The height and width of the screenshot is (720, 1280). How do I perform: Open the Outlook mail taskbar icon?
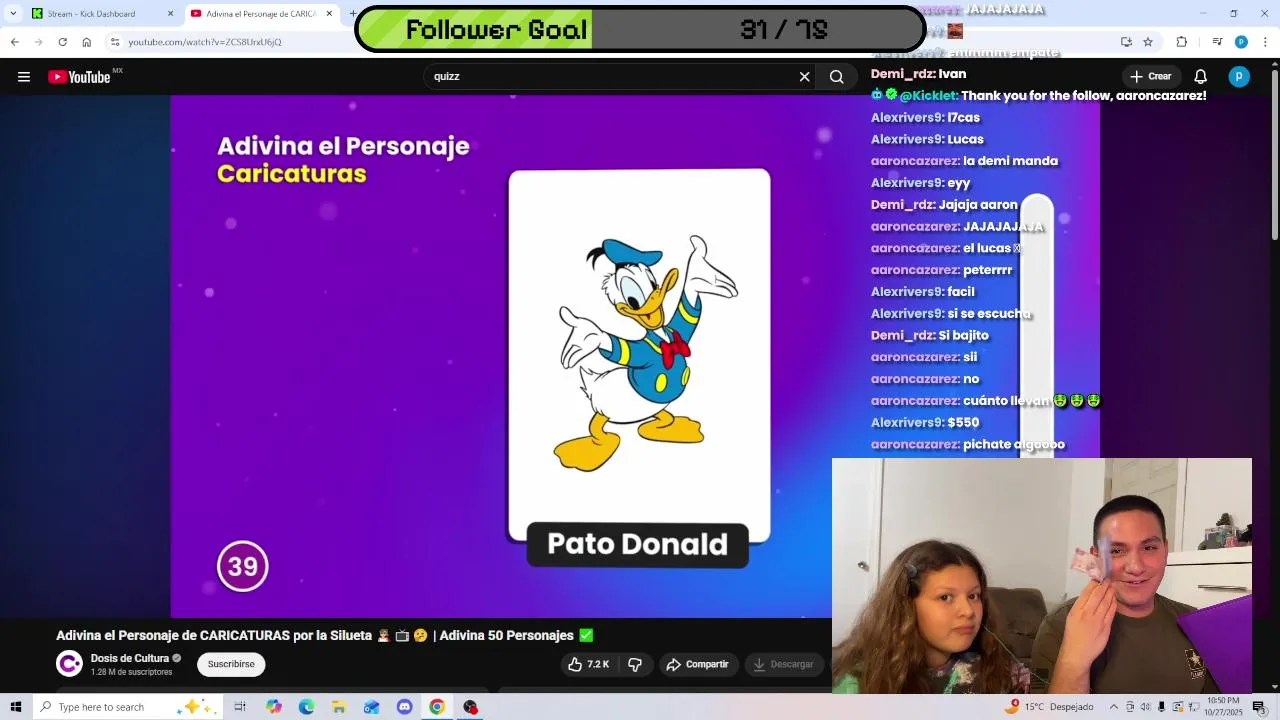(x=372, y=707)
